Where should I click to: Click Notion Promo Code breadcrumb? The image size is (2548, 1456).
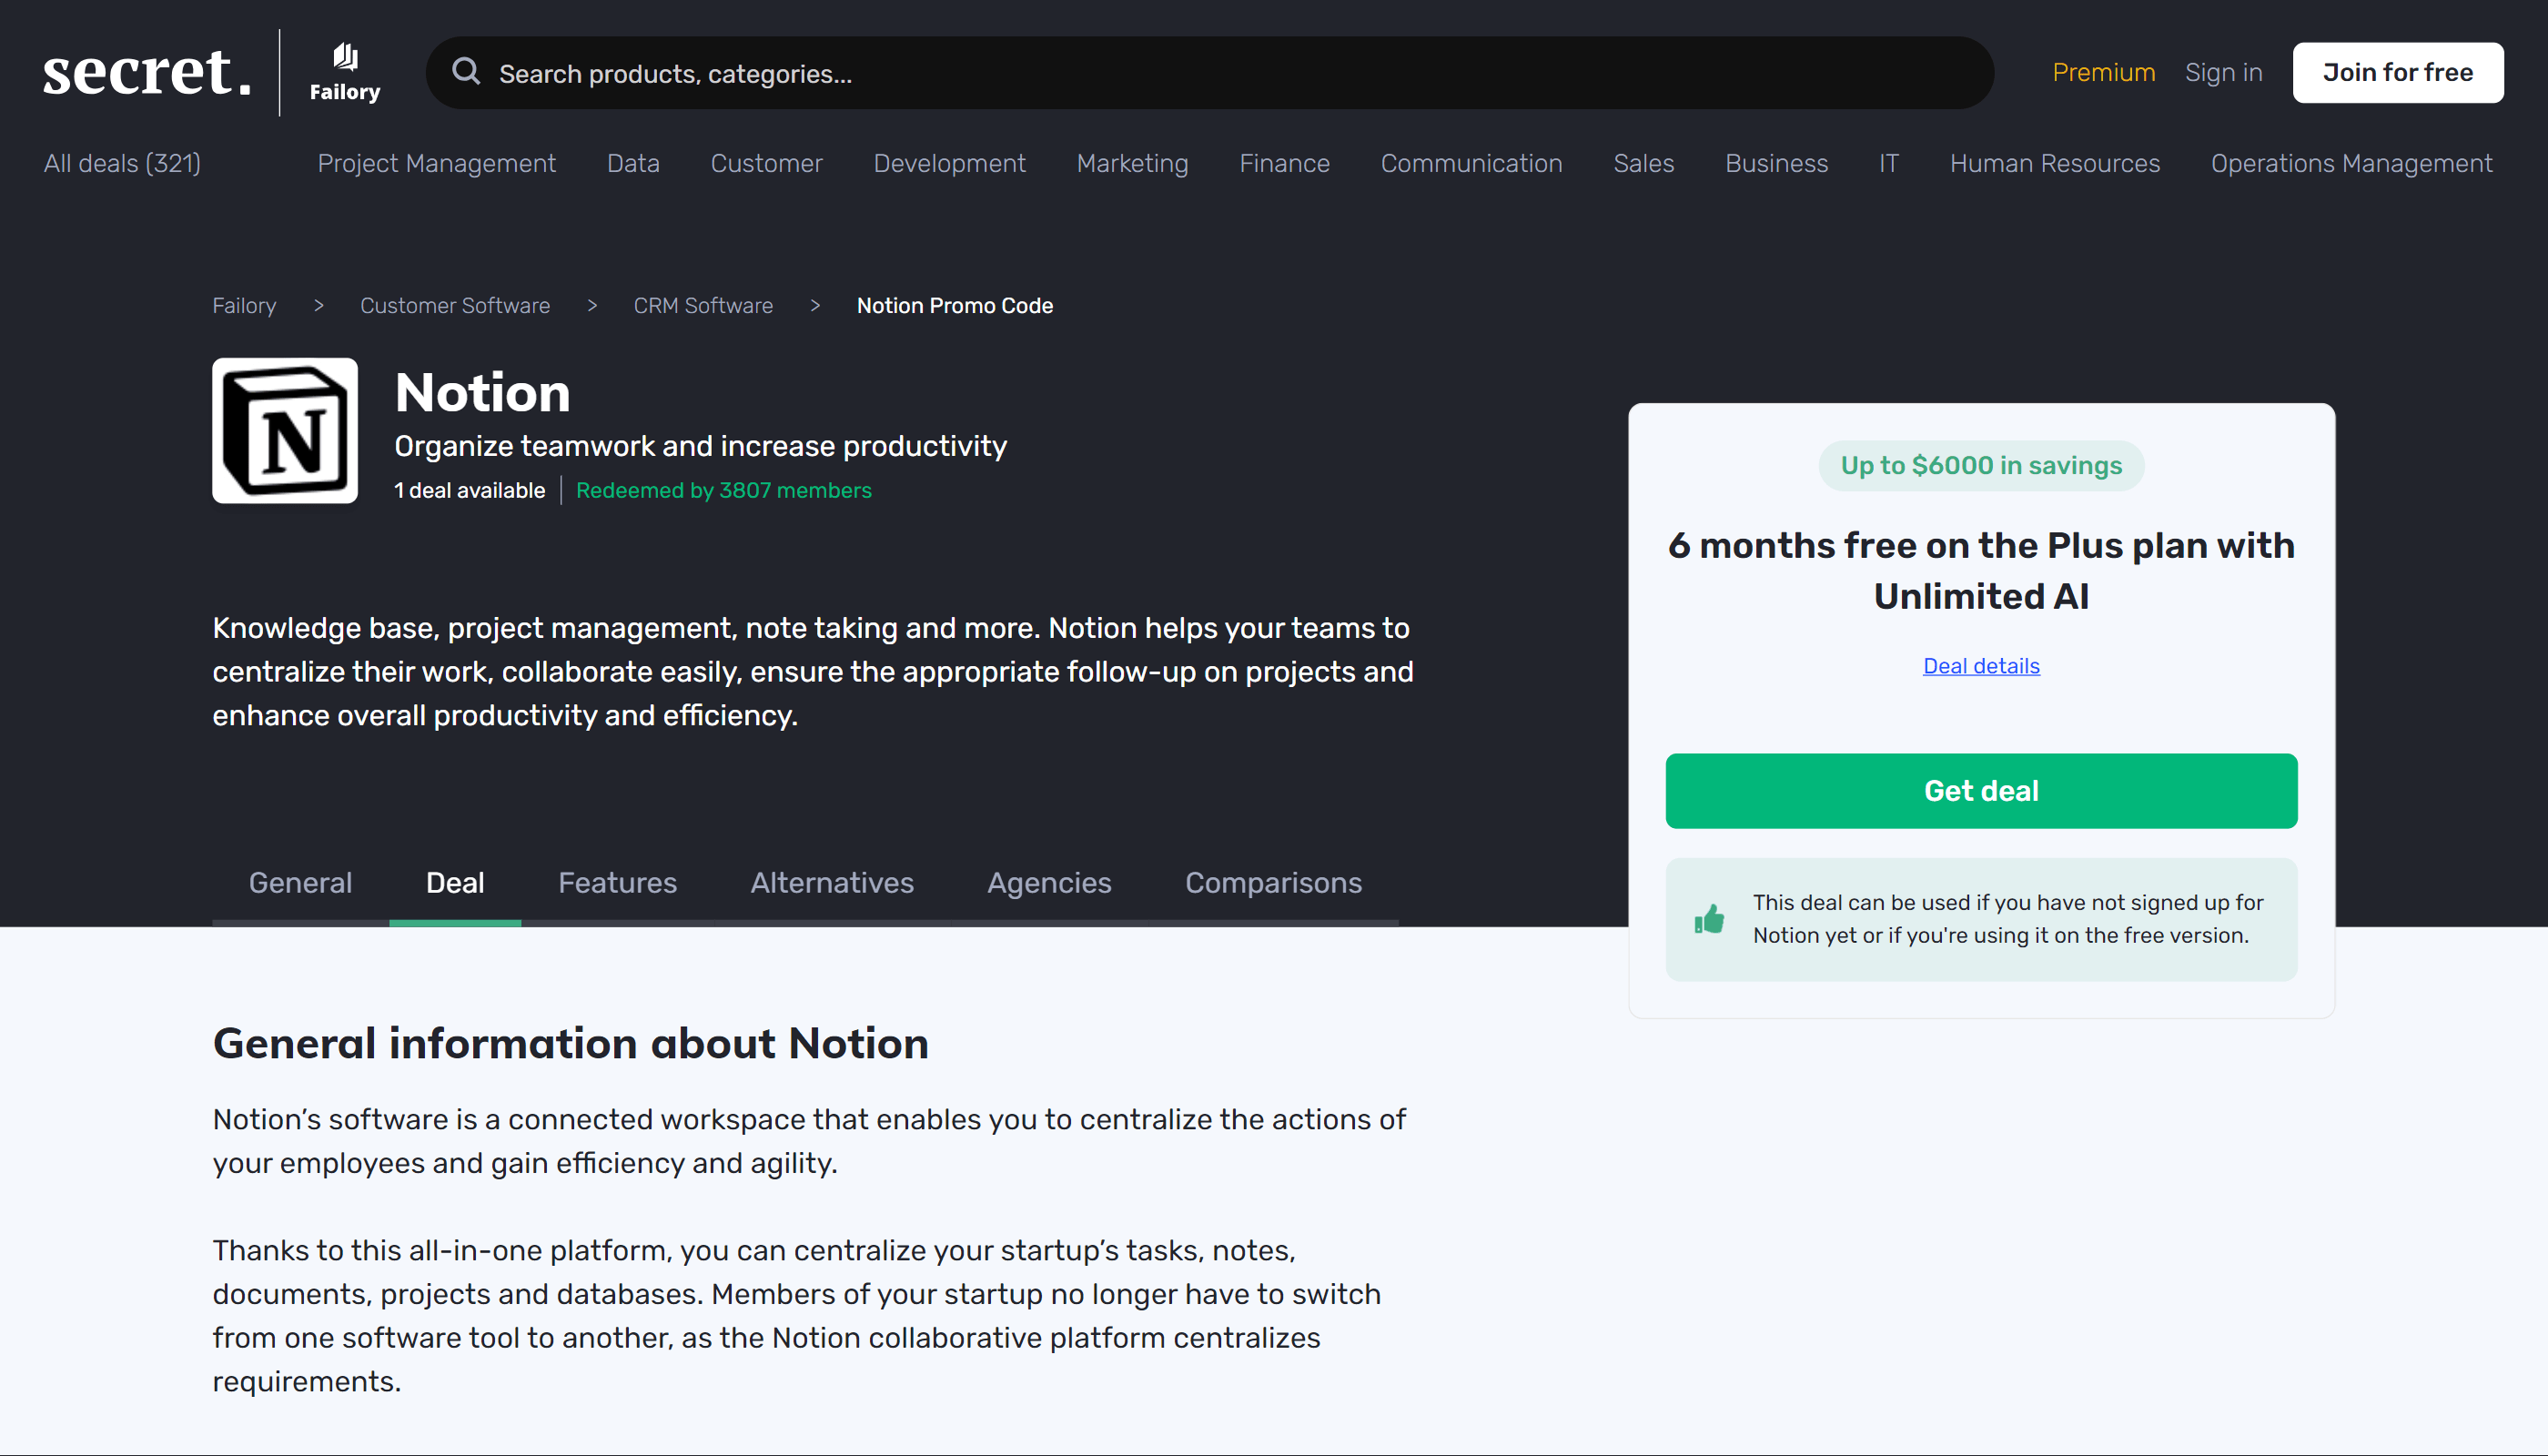click(x=954, y=305)
